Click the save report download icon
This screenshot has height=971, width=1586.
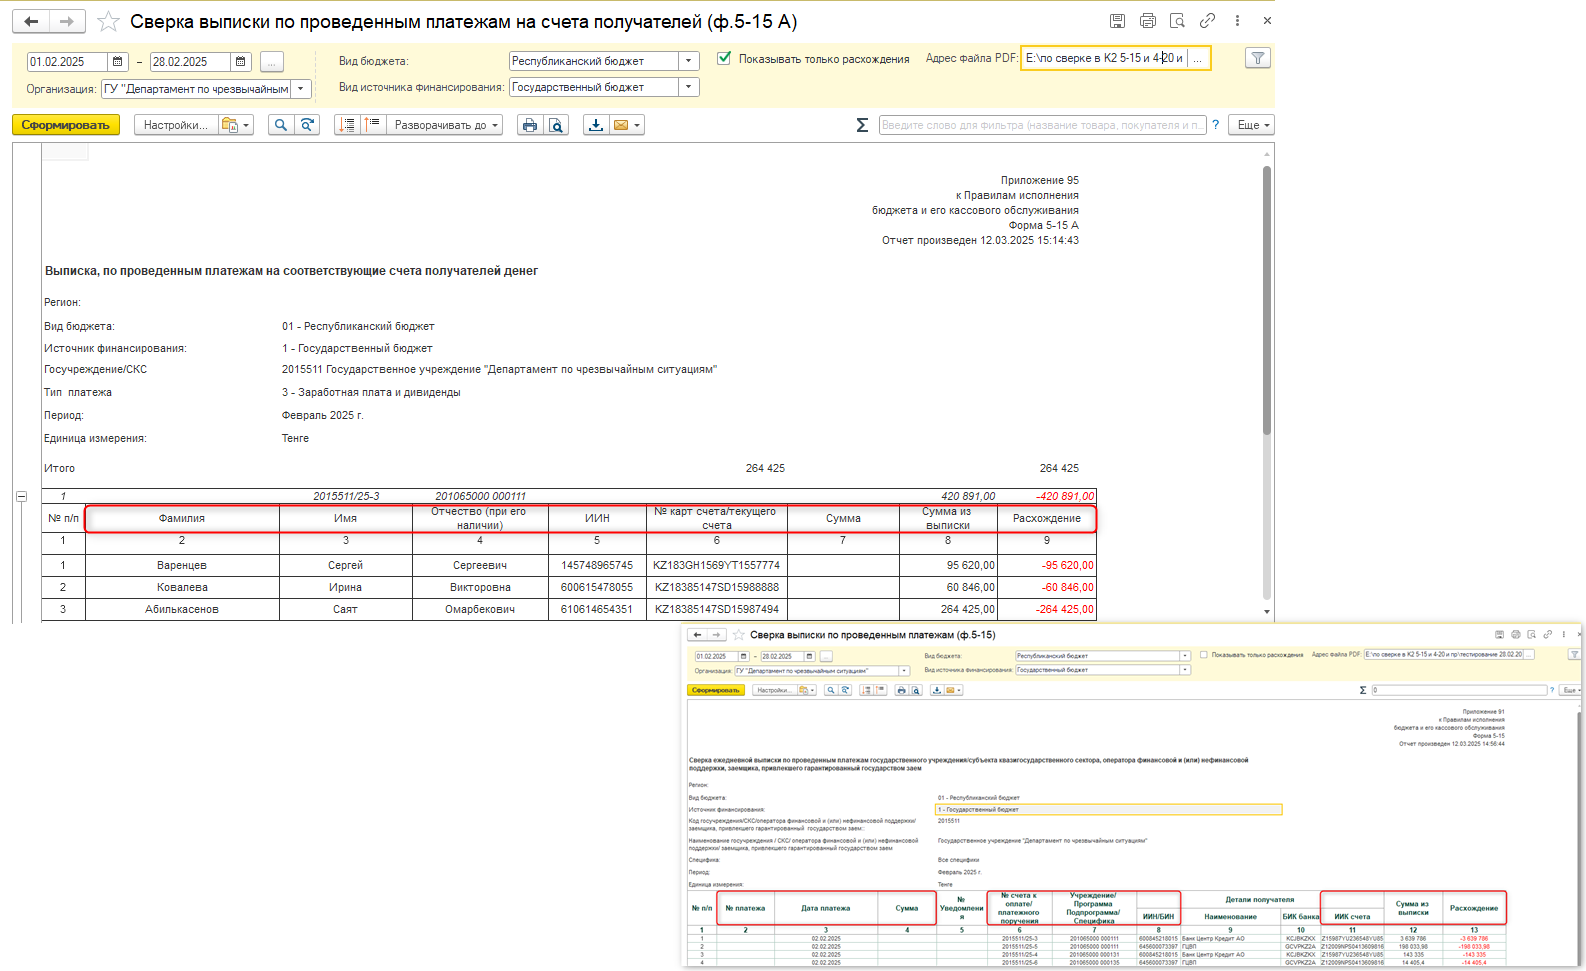(596, 125)
